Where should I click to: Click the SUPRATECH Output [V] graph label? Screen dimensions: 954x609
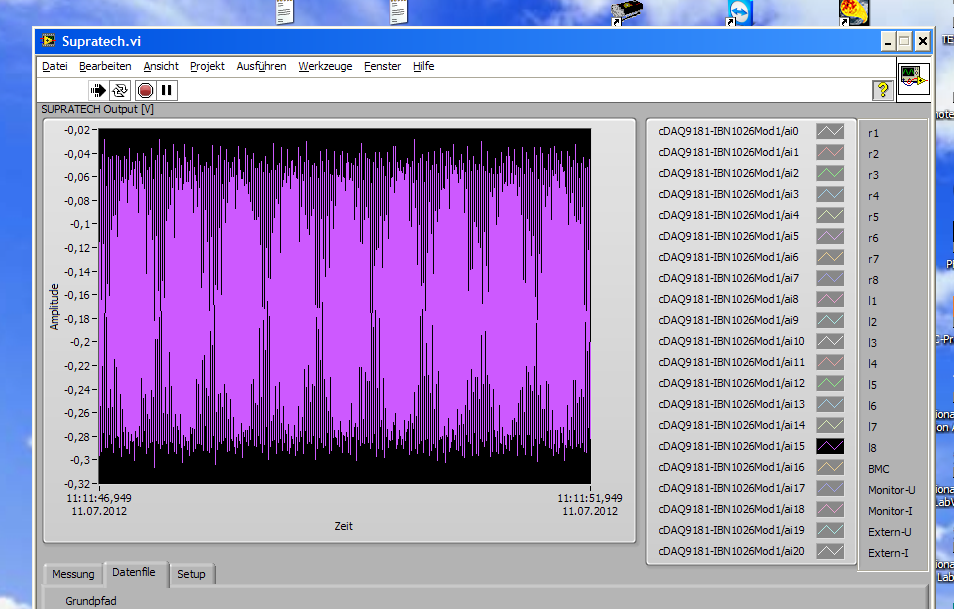(97, 110)
